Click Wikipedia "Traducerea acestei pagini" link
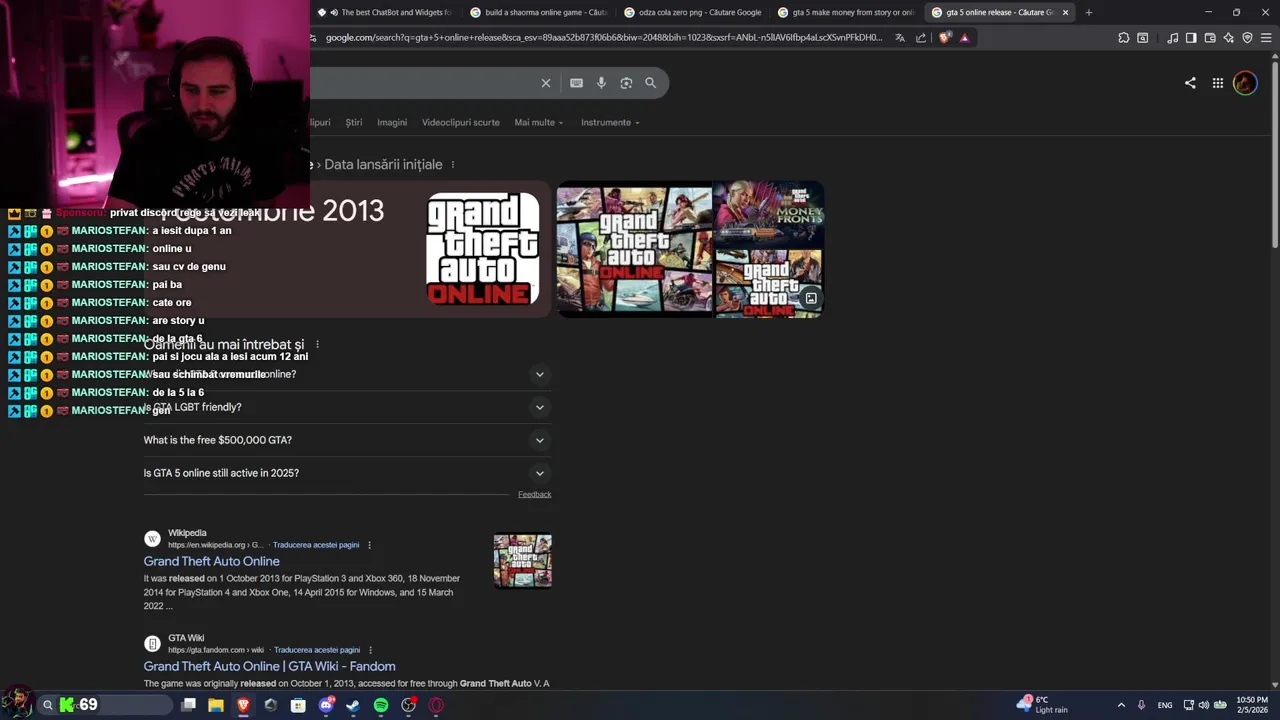1280x720 pixels. [x=316, y=545]
